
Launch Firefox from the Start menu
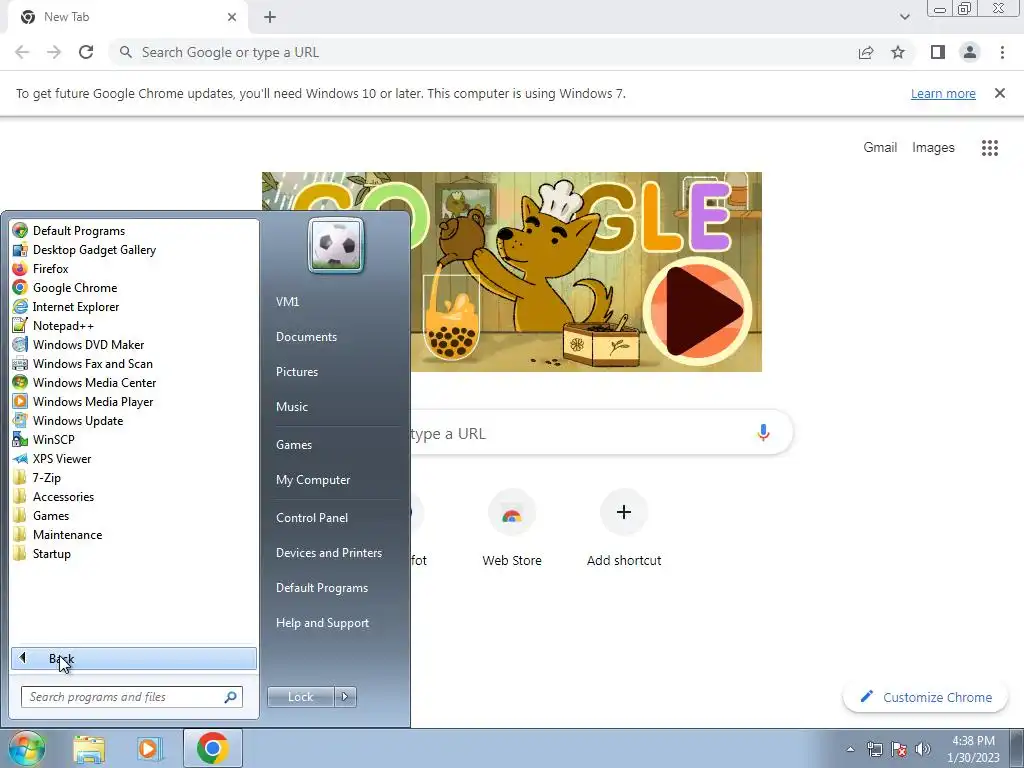point(40,268)
